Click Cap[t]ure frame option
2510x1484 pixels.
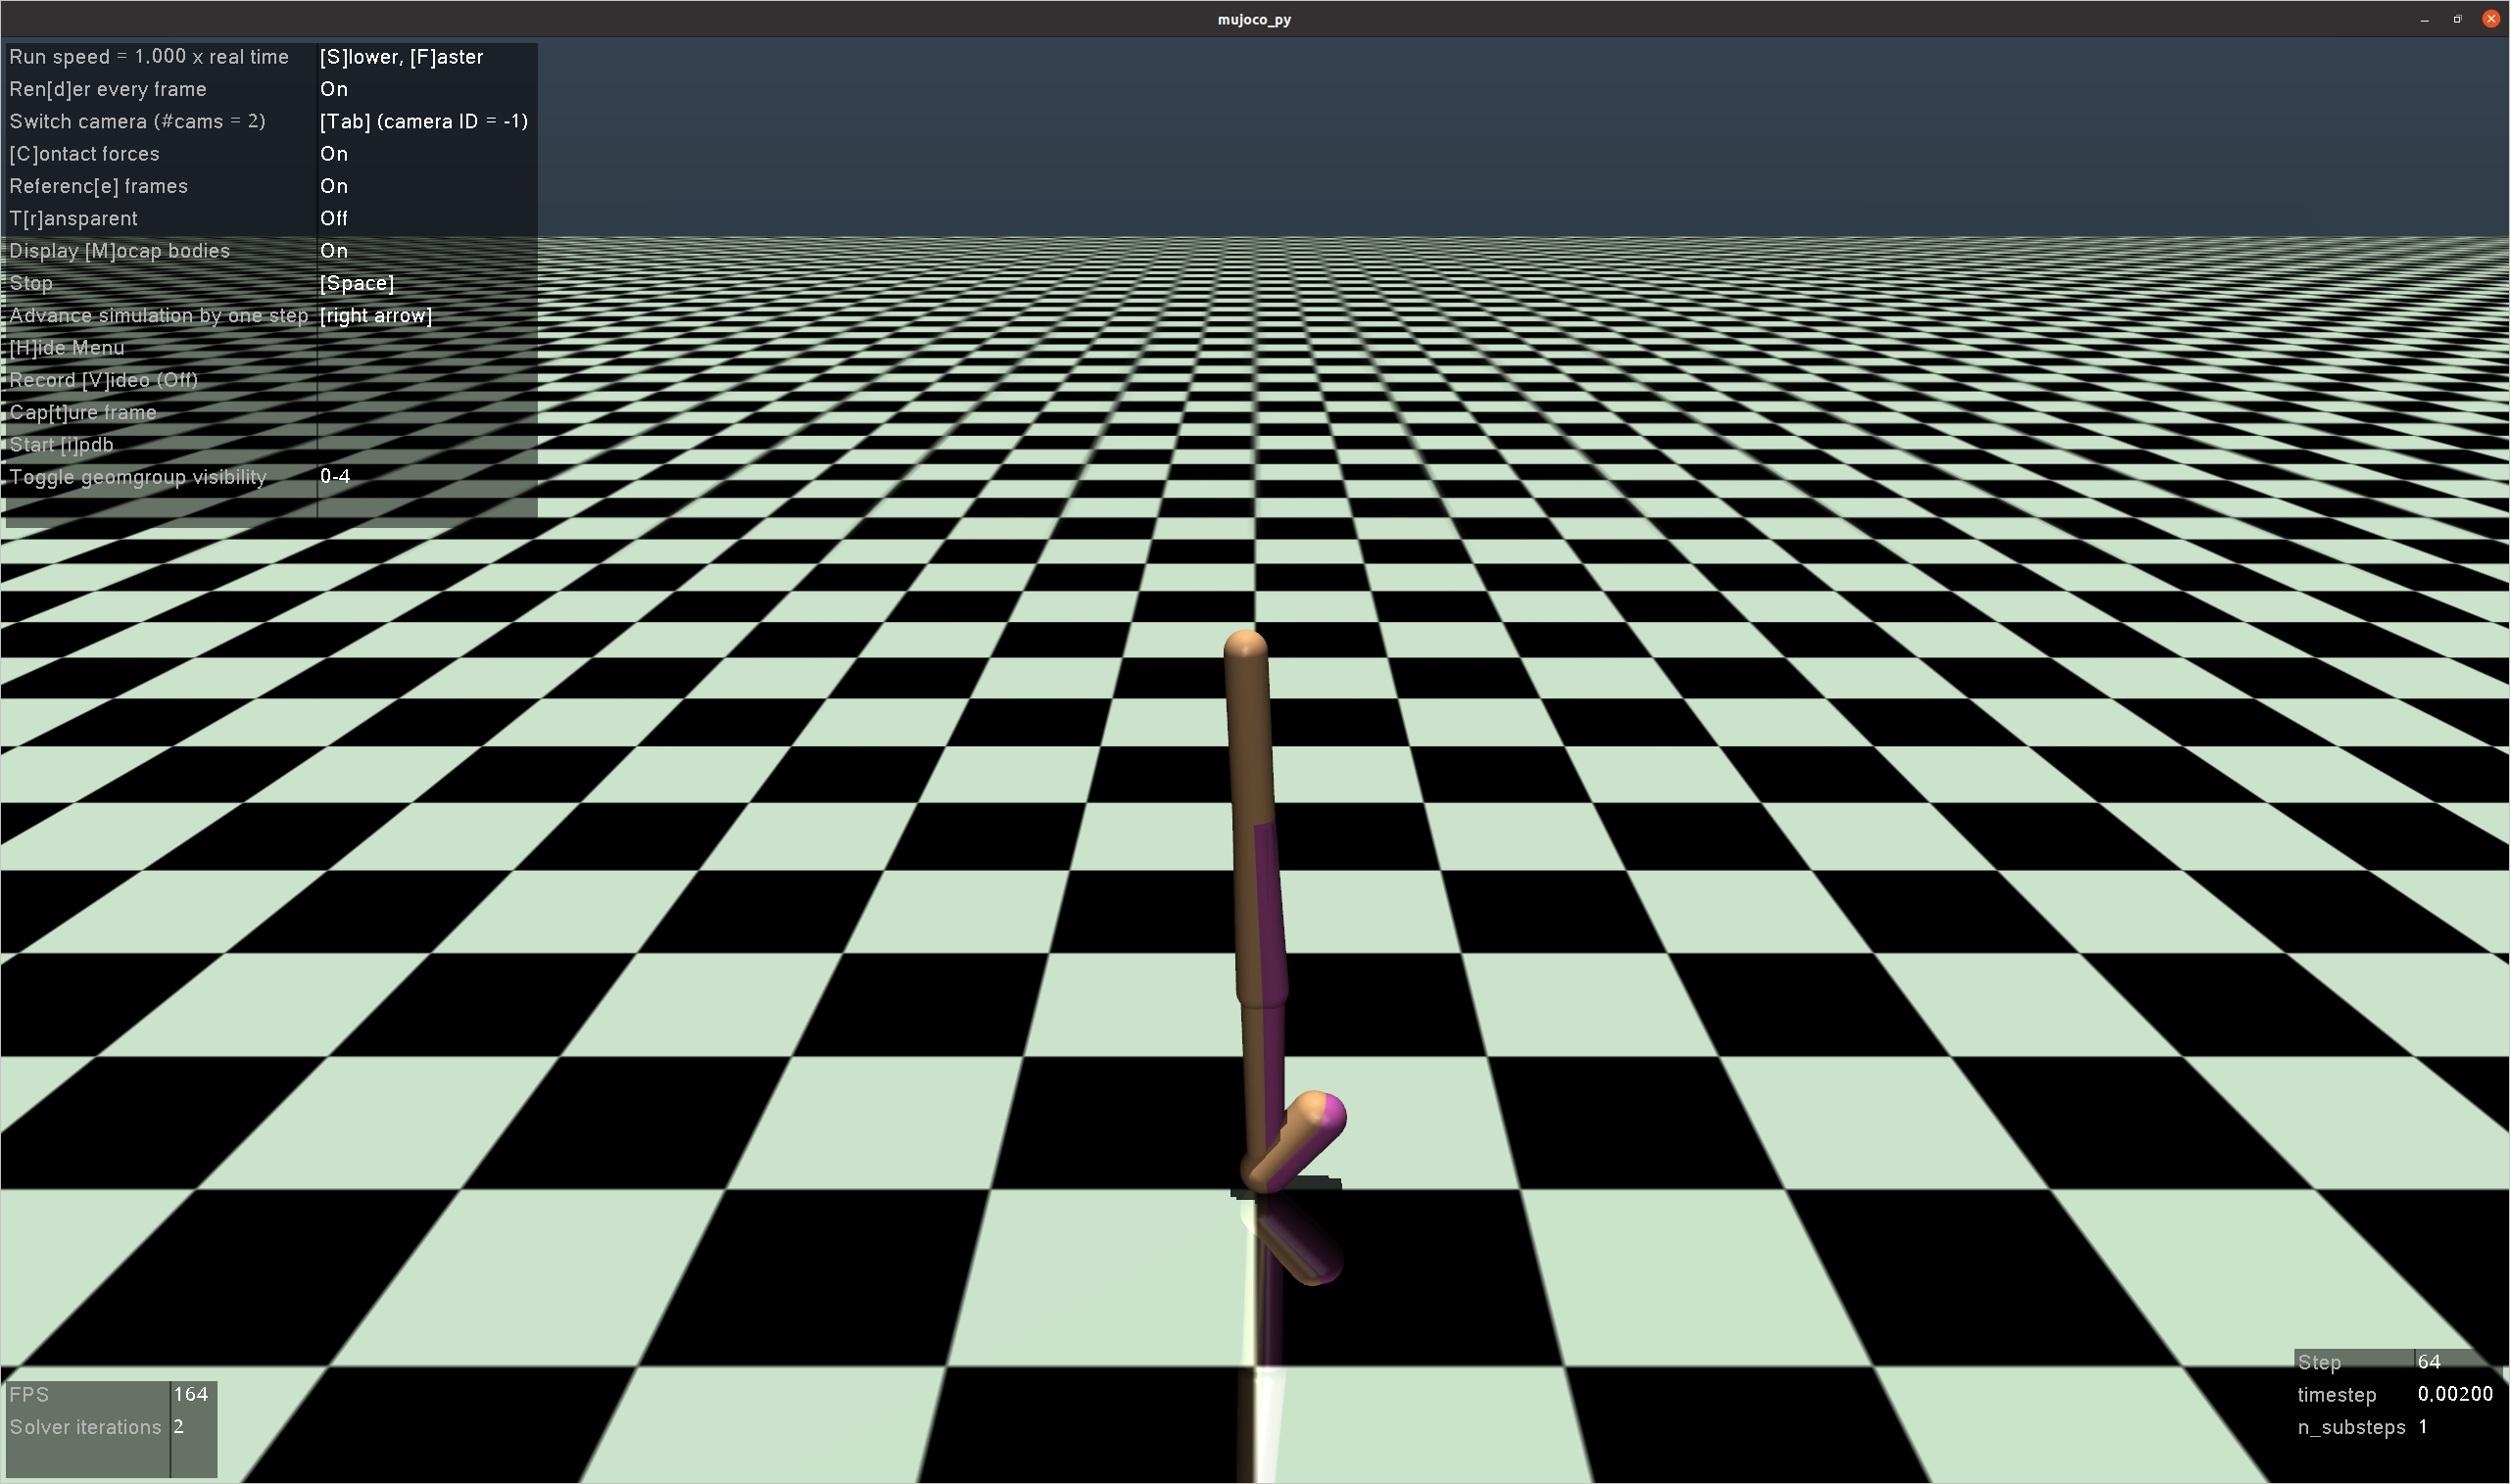coord(83,412)
